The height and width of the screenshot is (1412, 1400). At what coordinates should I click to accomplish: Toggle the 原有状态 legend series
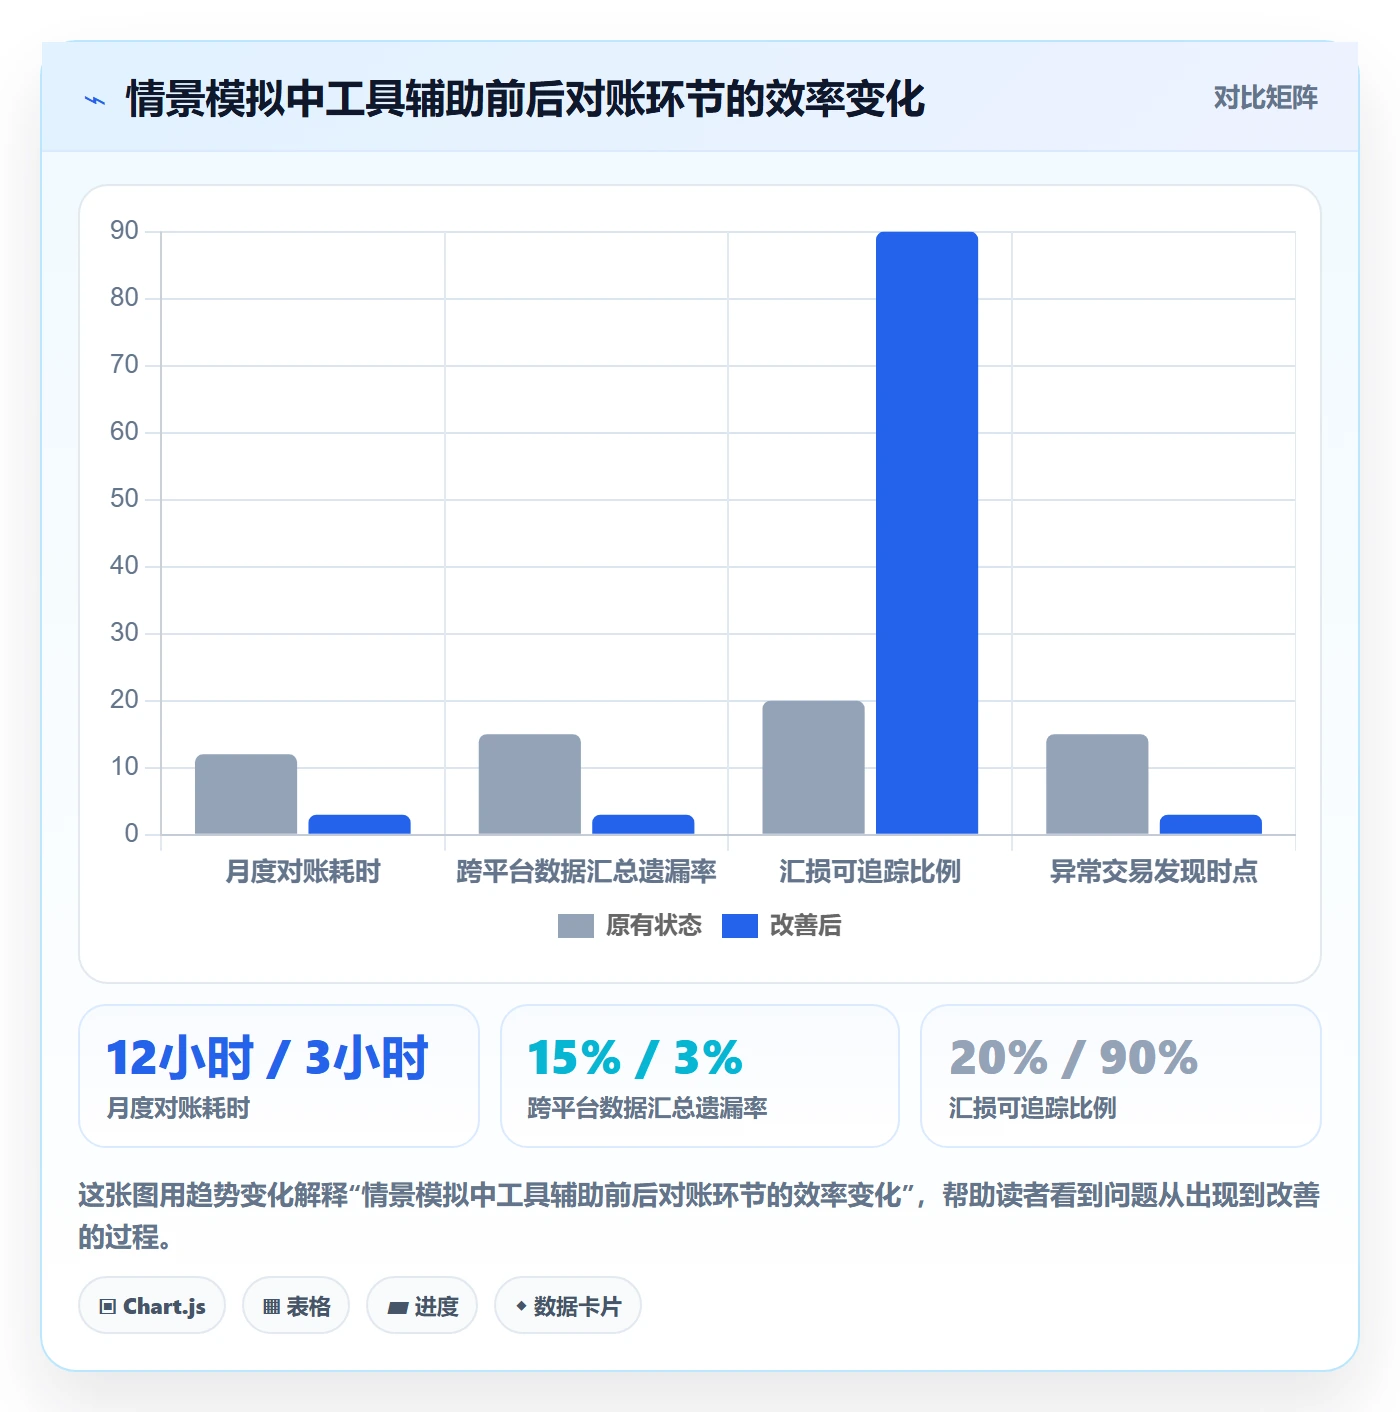[630, 926]
